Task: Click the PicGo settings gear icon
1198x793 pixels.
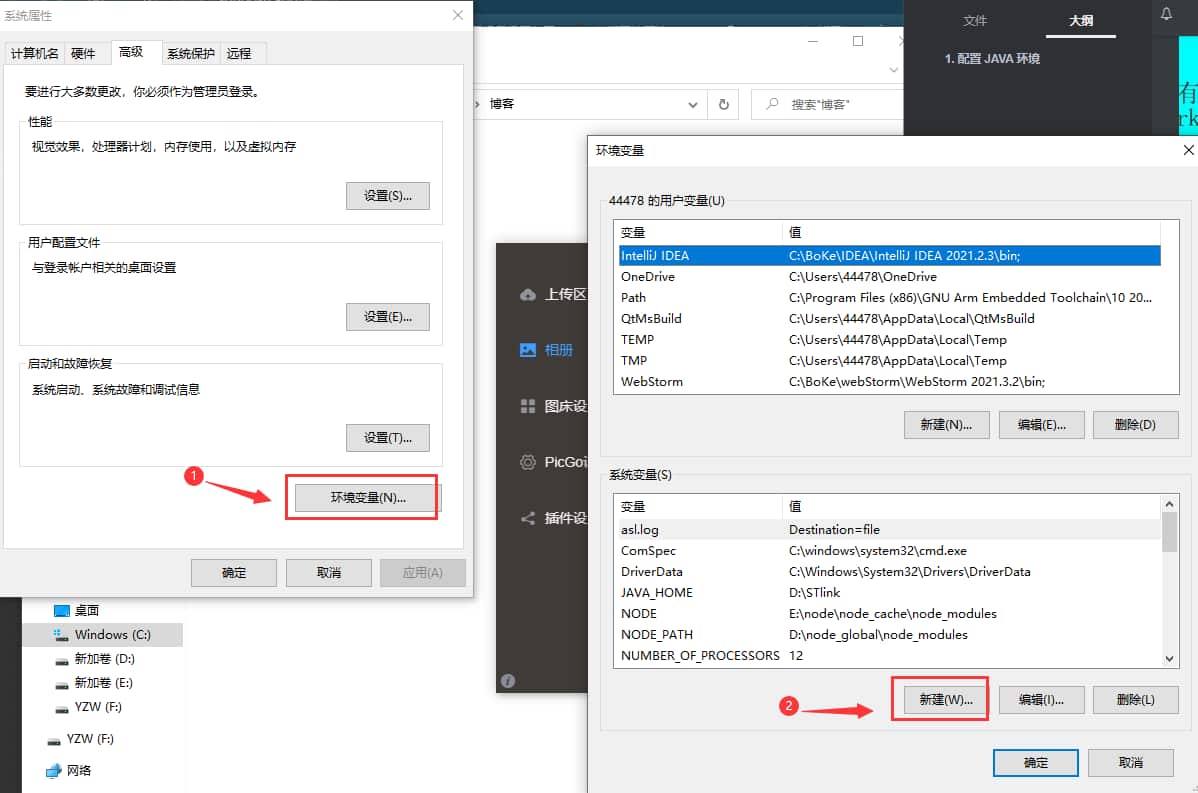Action: click(x=528, y=462)
